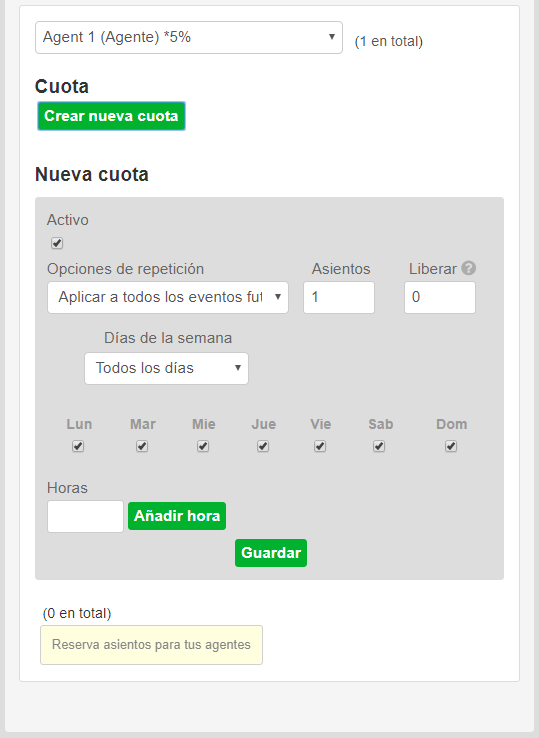539x738 pixels.
Task: Uncheck the Mar day checkbox
Action: point(142,446)
